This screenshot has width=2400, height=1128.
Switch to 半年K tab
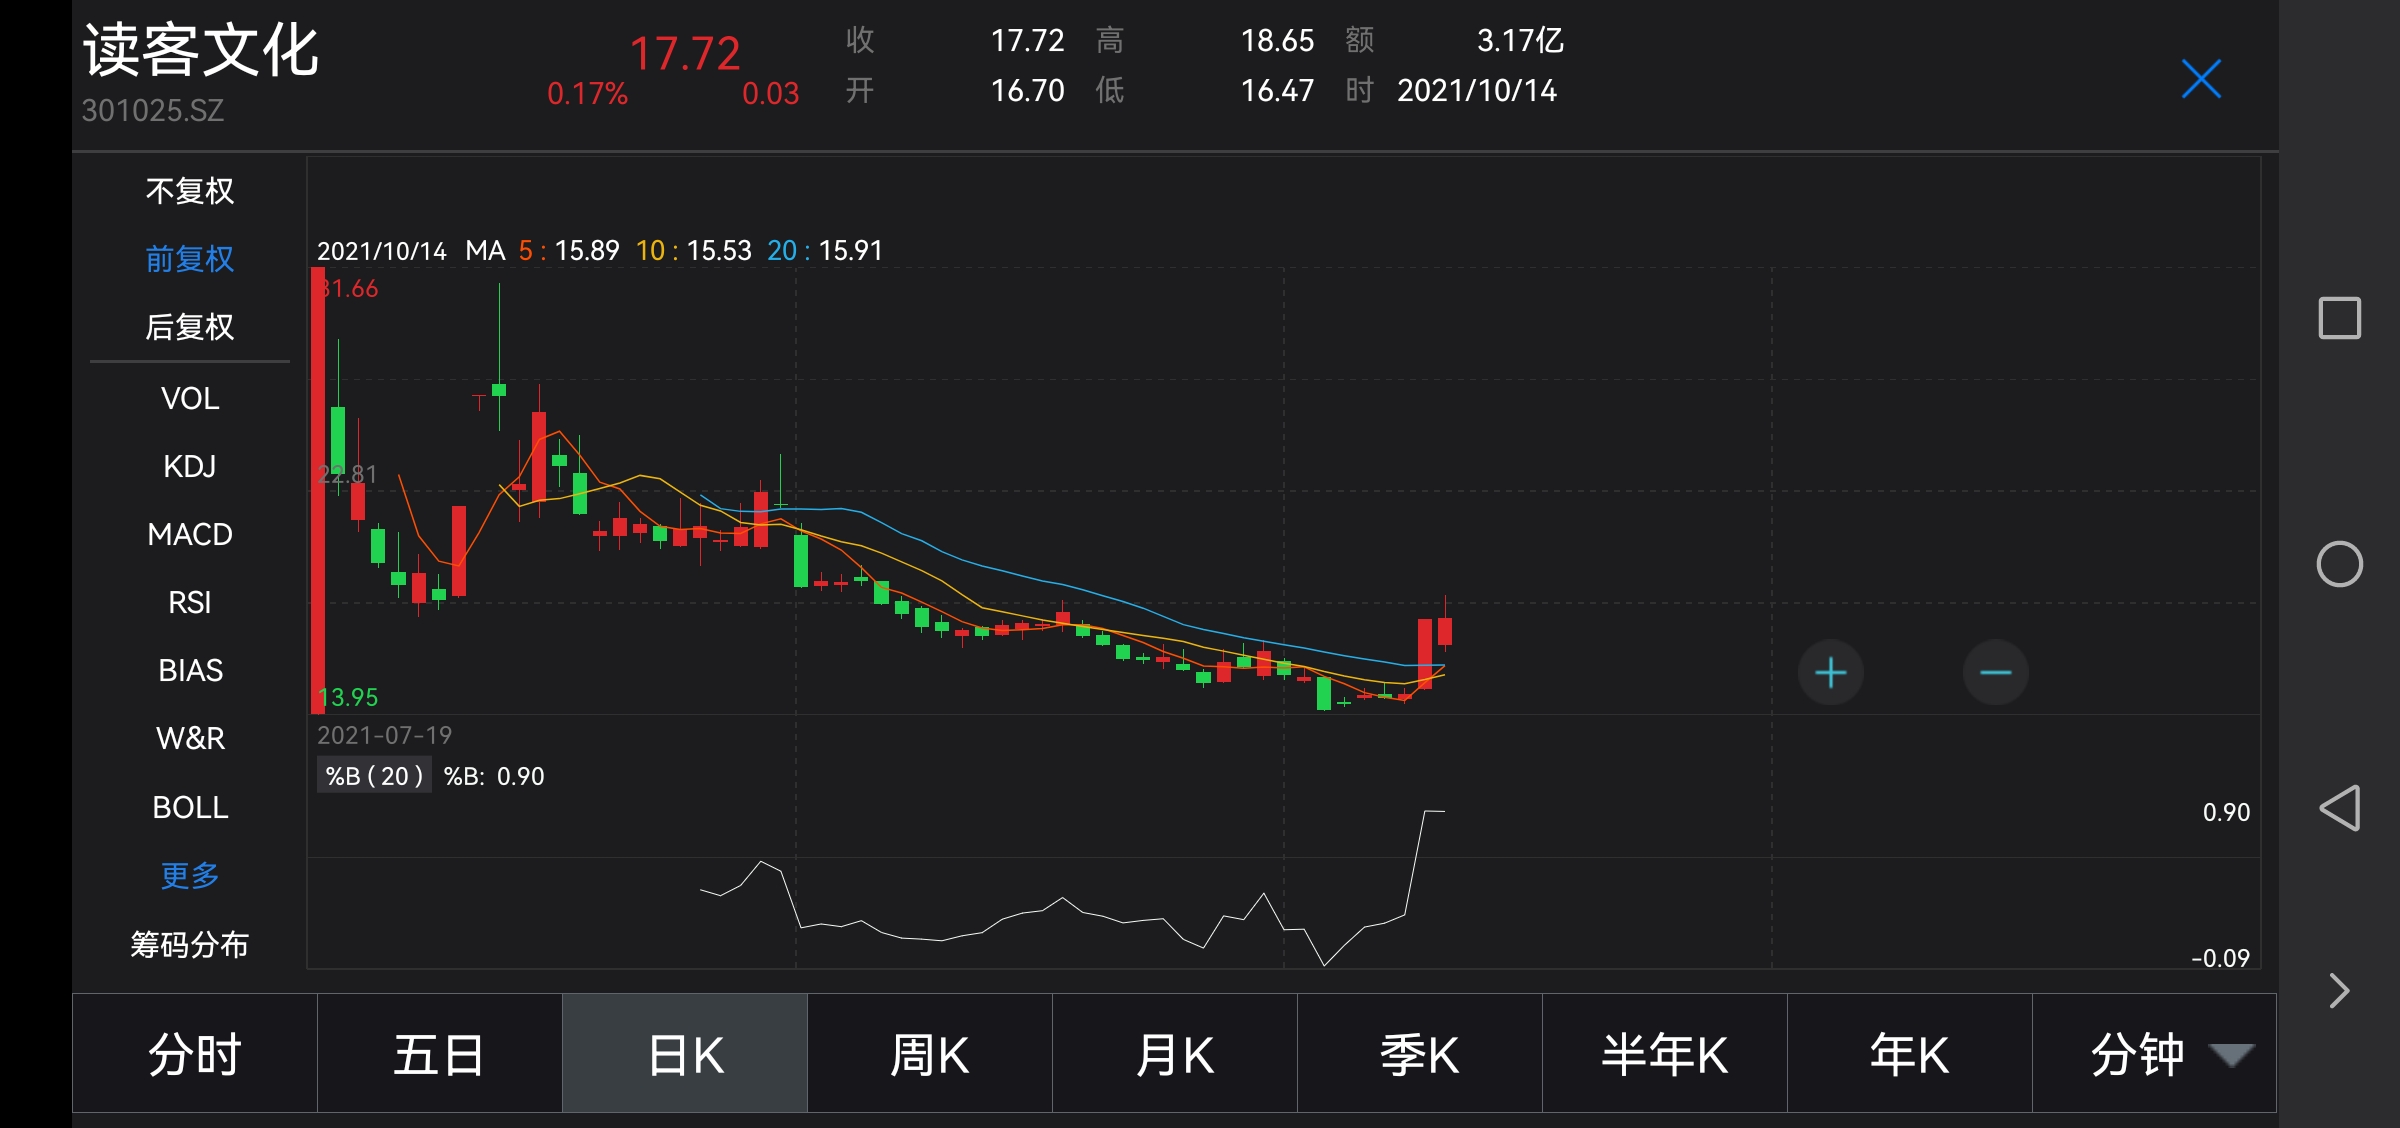tap(1665, 1054)
